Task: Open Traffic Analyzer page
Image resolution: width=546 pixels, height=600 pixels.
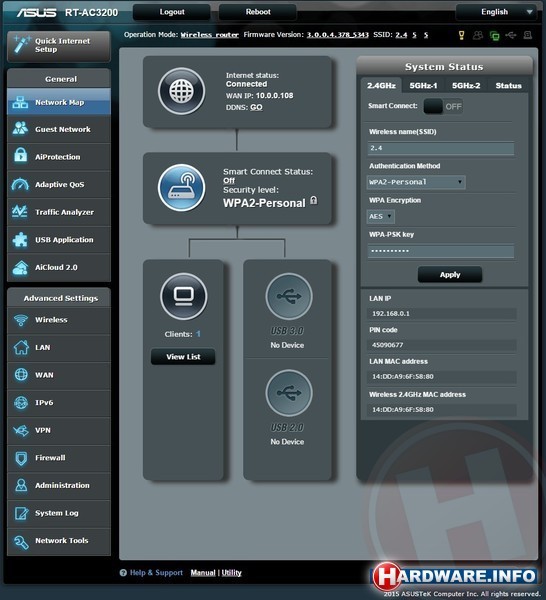Action: coord(59,212)
